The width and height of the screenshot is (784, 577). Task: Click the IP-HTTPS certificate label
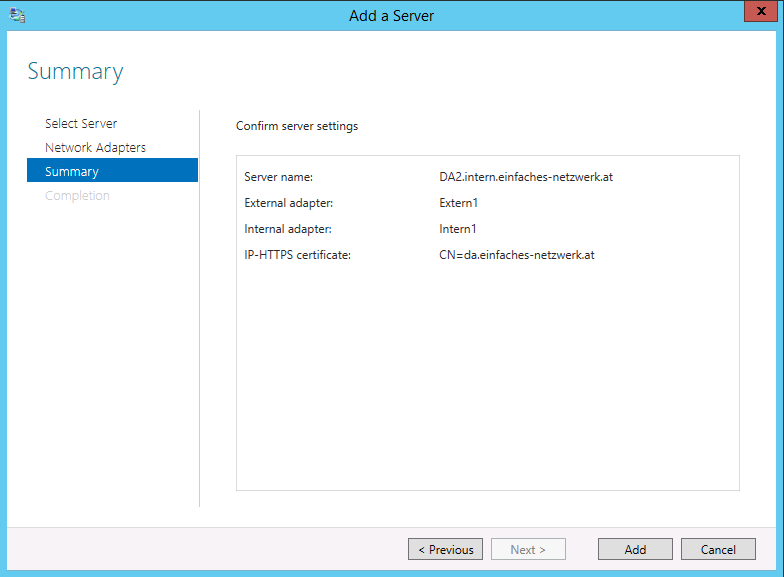point(298,255)
